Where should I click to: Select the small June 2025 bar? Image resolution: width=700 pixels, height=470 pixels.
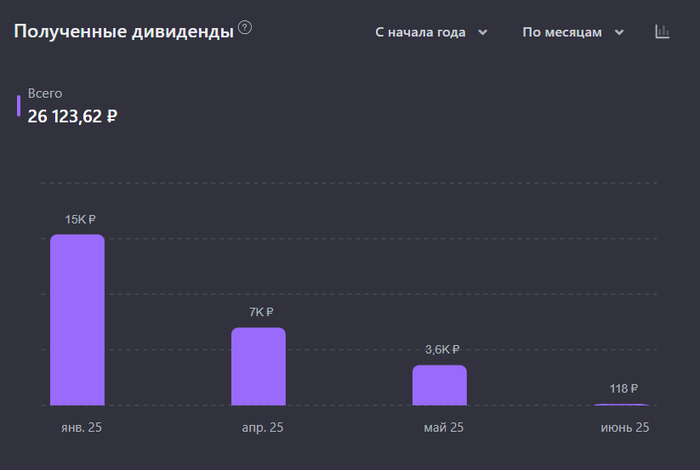620,404
